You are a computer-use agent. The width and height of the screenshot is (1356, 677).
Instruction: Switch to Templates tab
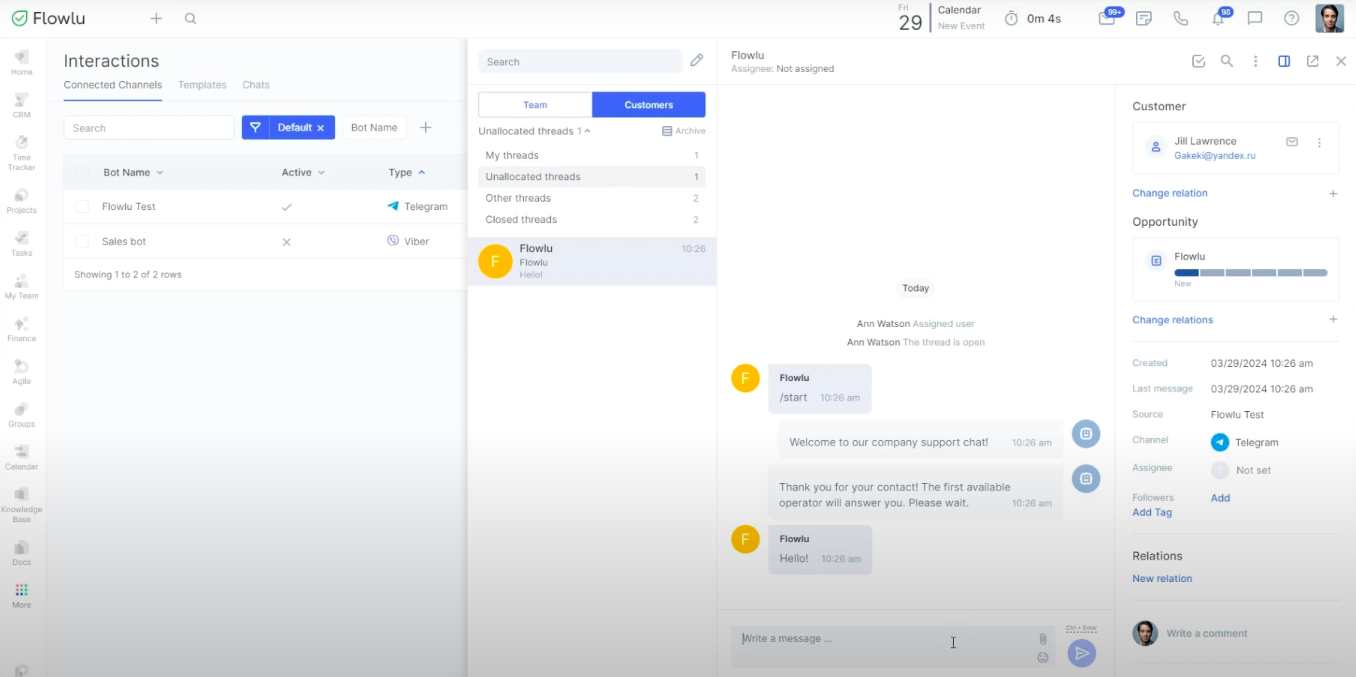point(202,85)
